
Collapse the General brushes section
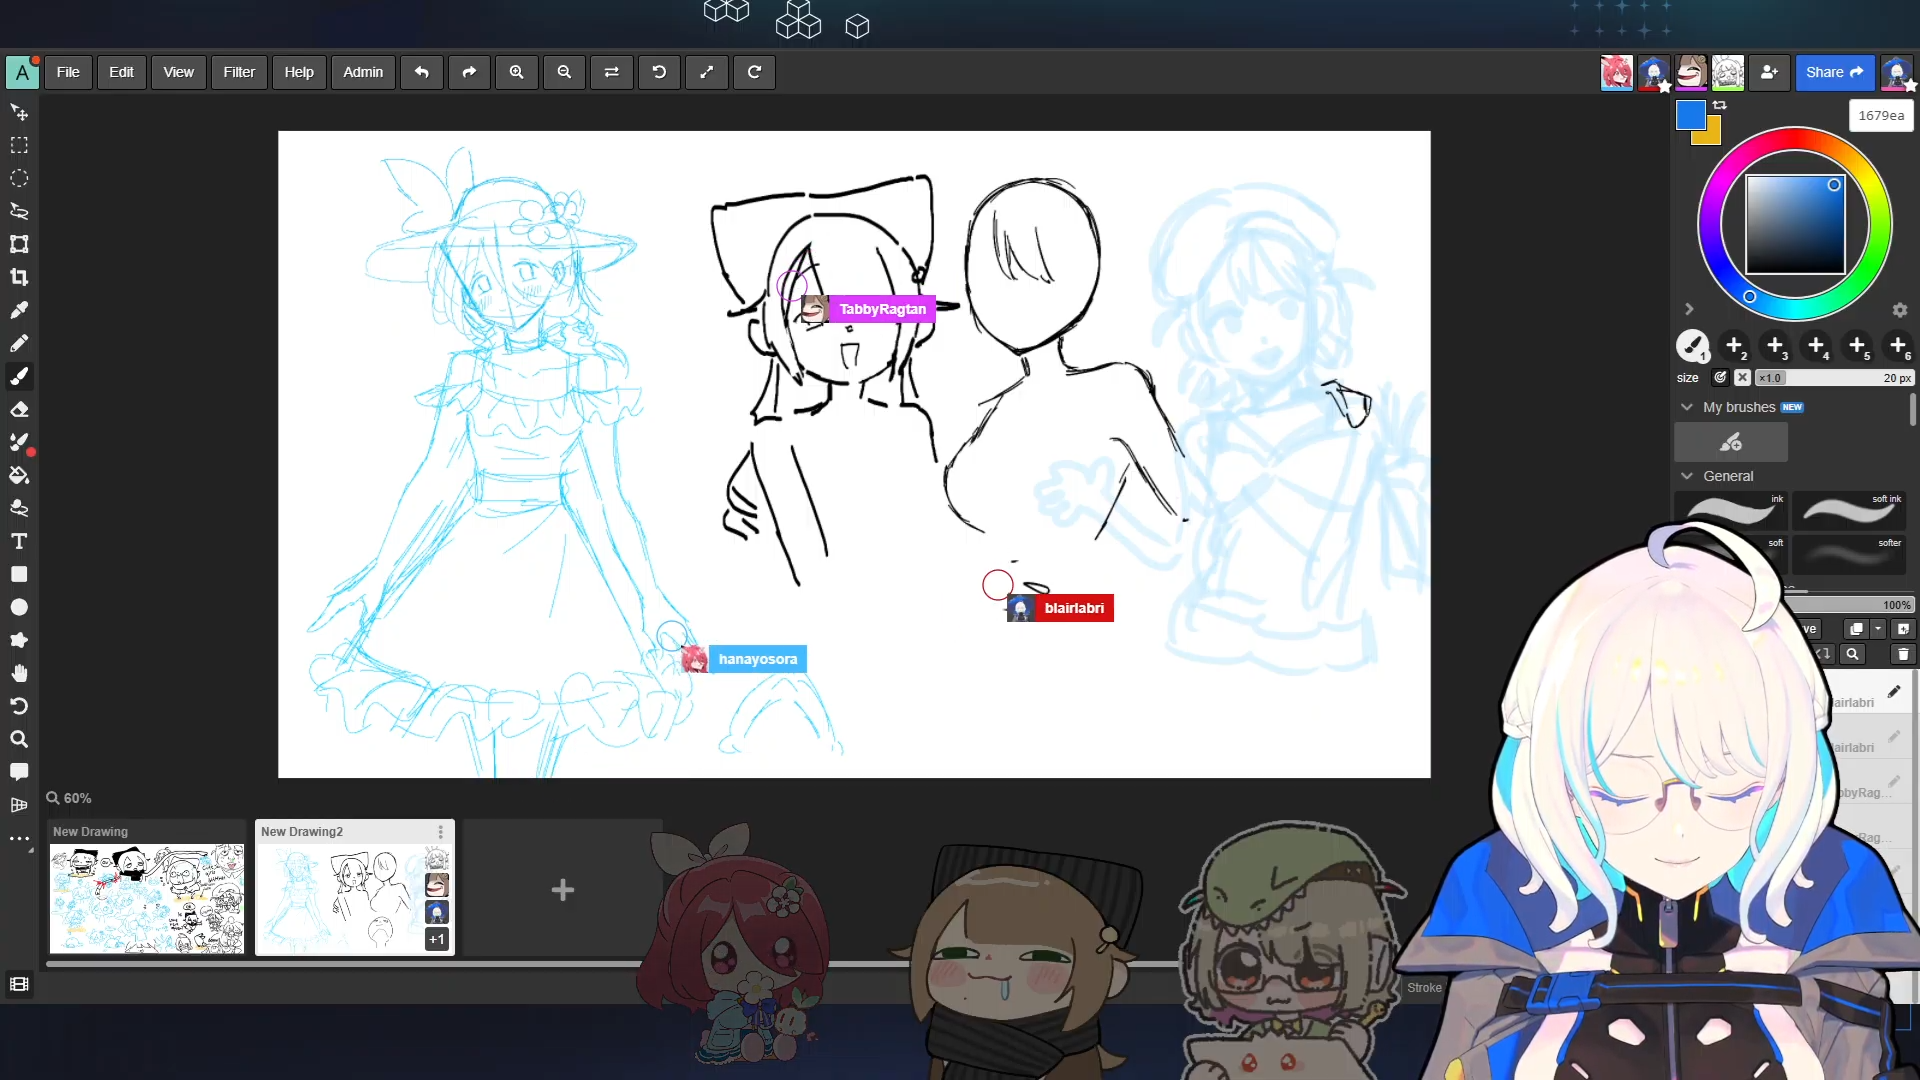pos(1687,476)
